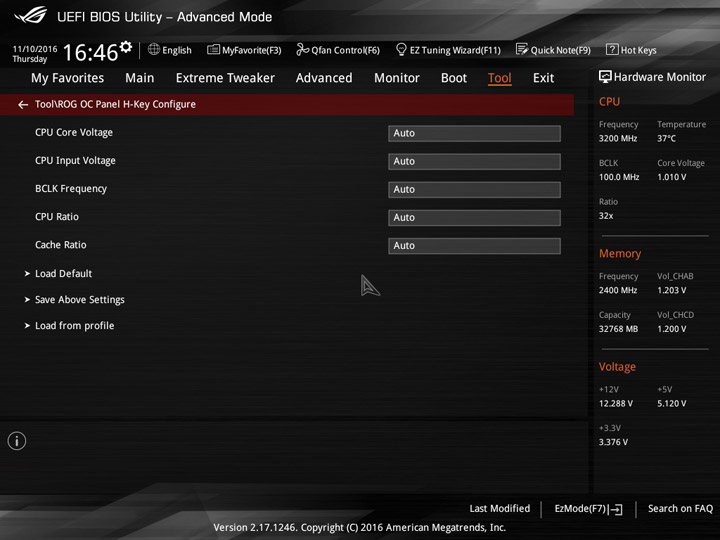Image resolution: width=720 pixels, height=540 pixels.
Task: Select the Tool tab
Action: pos(500,78)
